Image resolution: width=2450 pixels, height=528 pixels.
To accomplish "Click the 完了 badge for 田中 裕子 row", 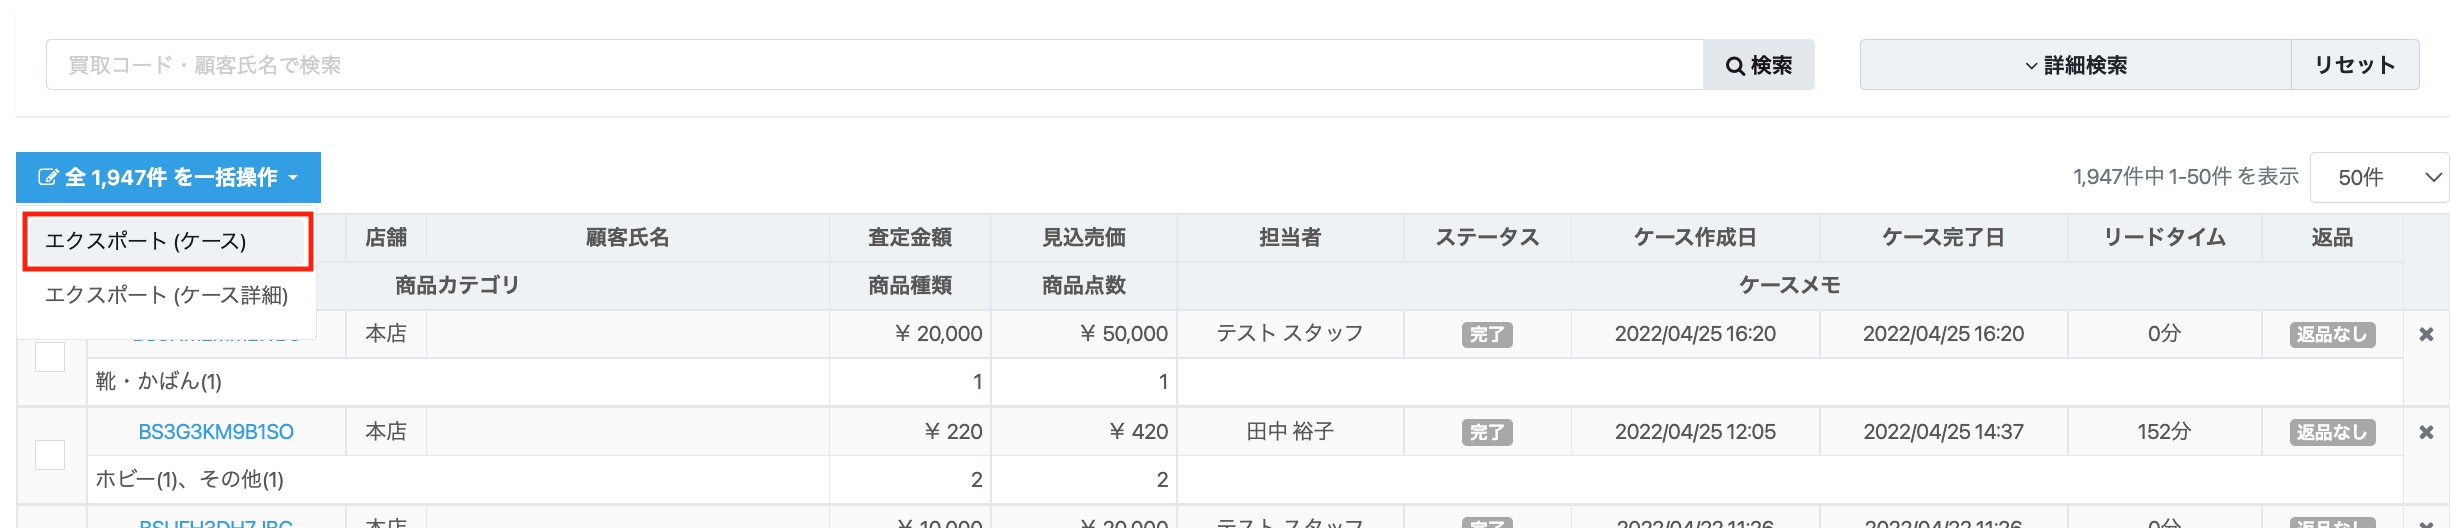I will point(1487,432).
